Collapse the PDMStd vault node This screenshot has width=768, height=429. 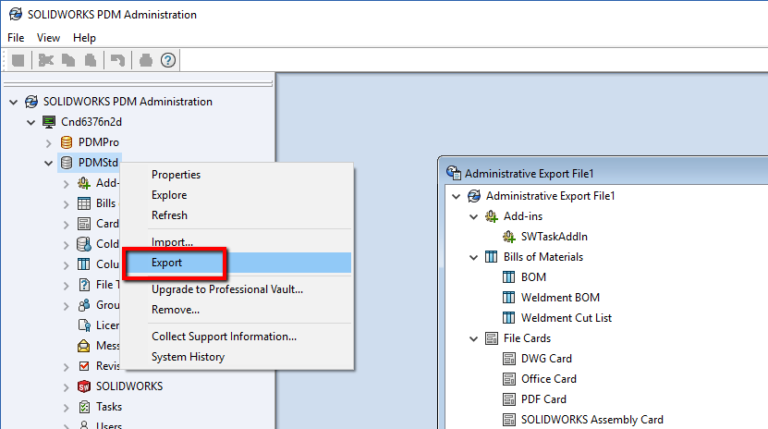pos(49,163)
